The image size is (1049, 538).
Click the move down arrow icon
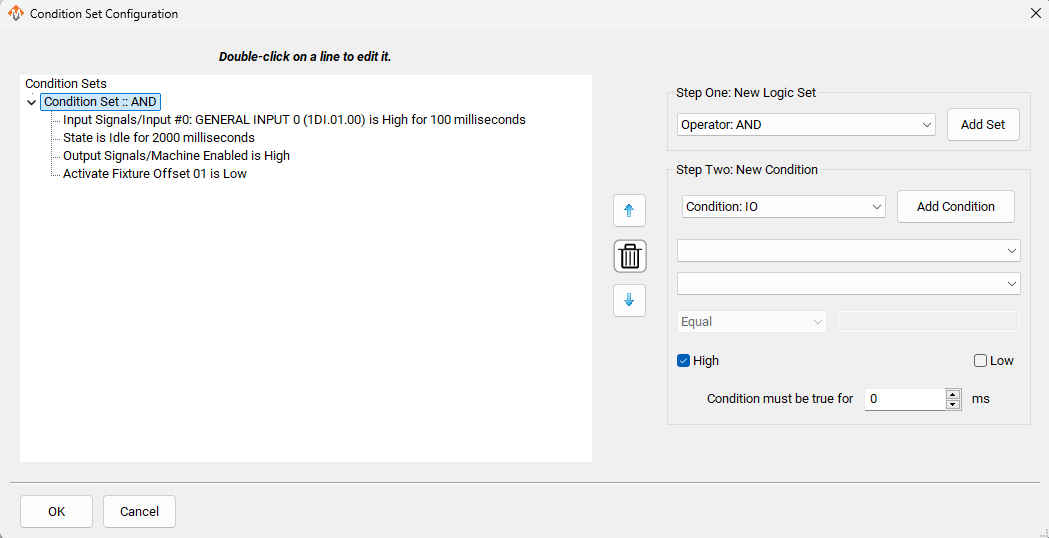pyautogui.click(x=629, y=300)
